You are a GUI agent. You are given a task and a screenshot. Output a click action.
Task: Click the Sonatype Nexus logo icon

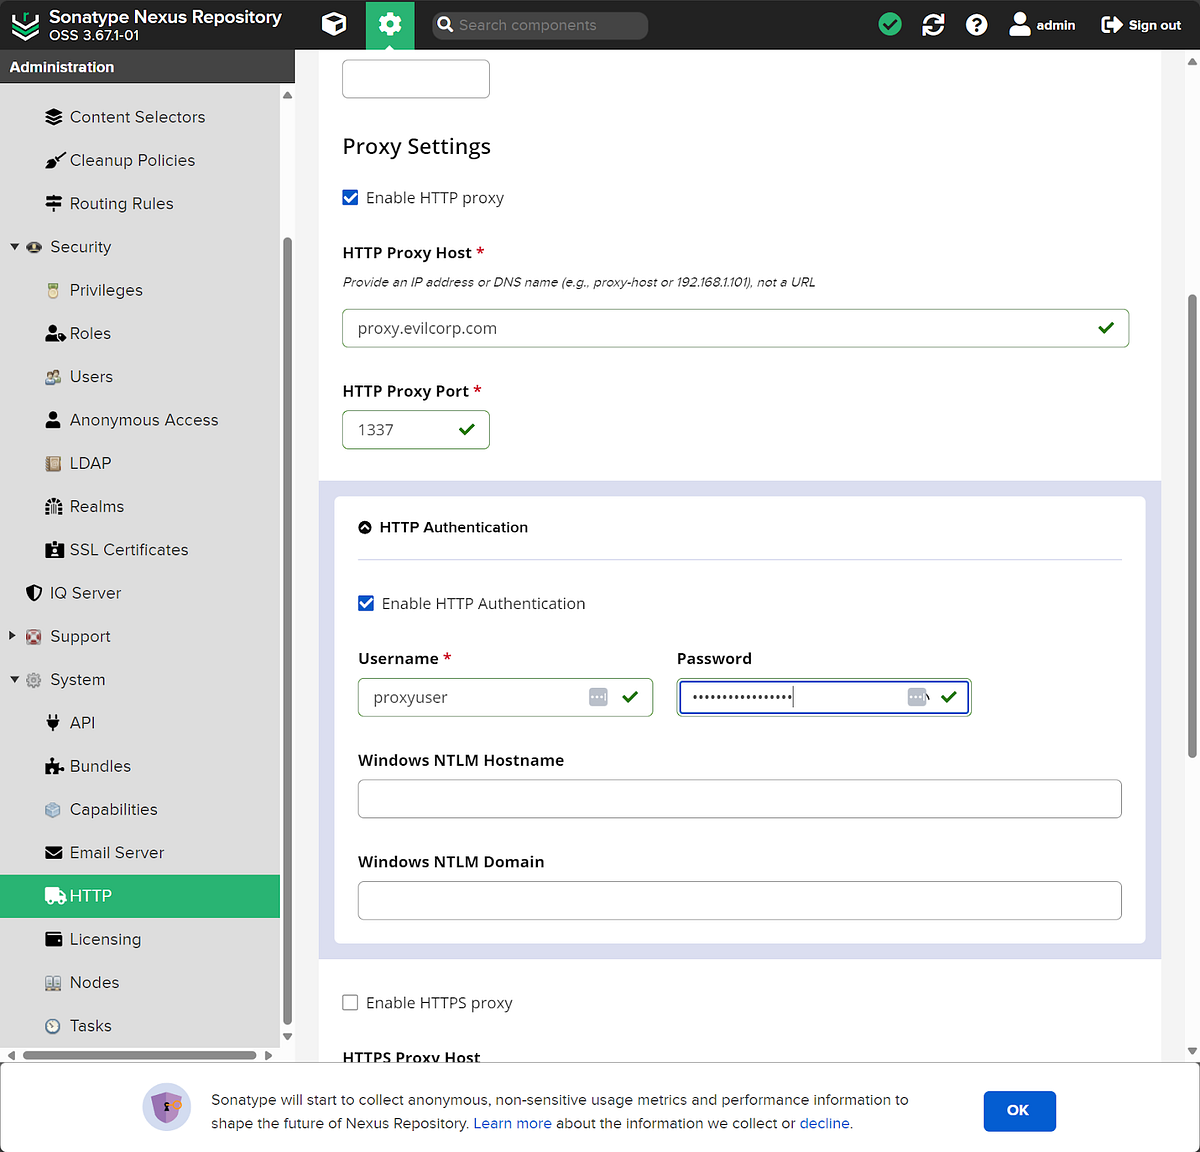[x=25, y=25]
